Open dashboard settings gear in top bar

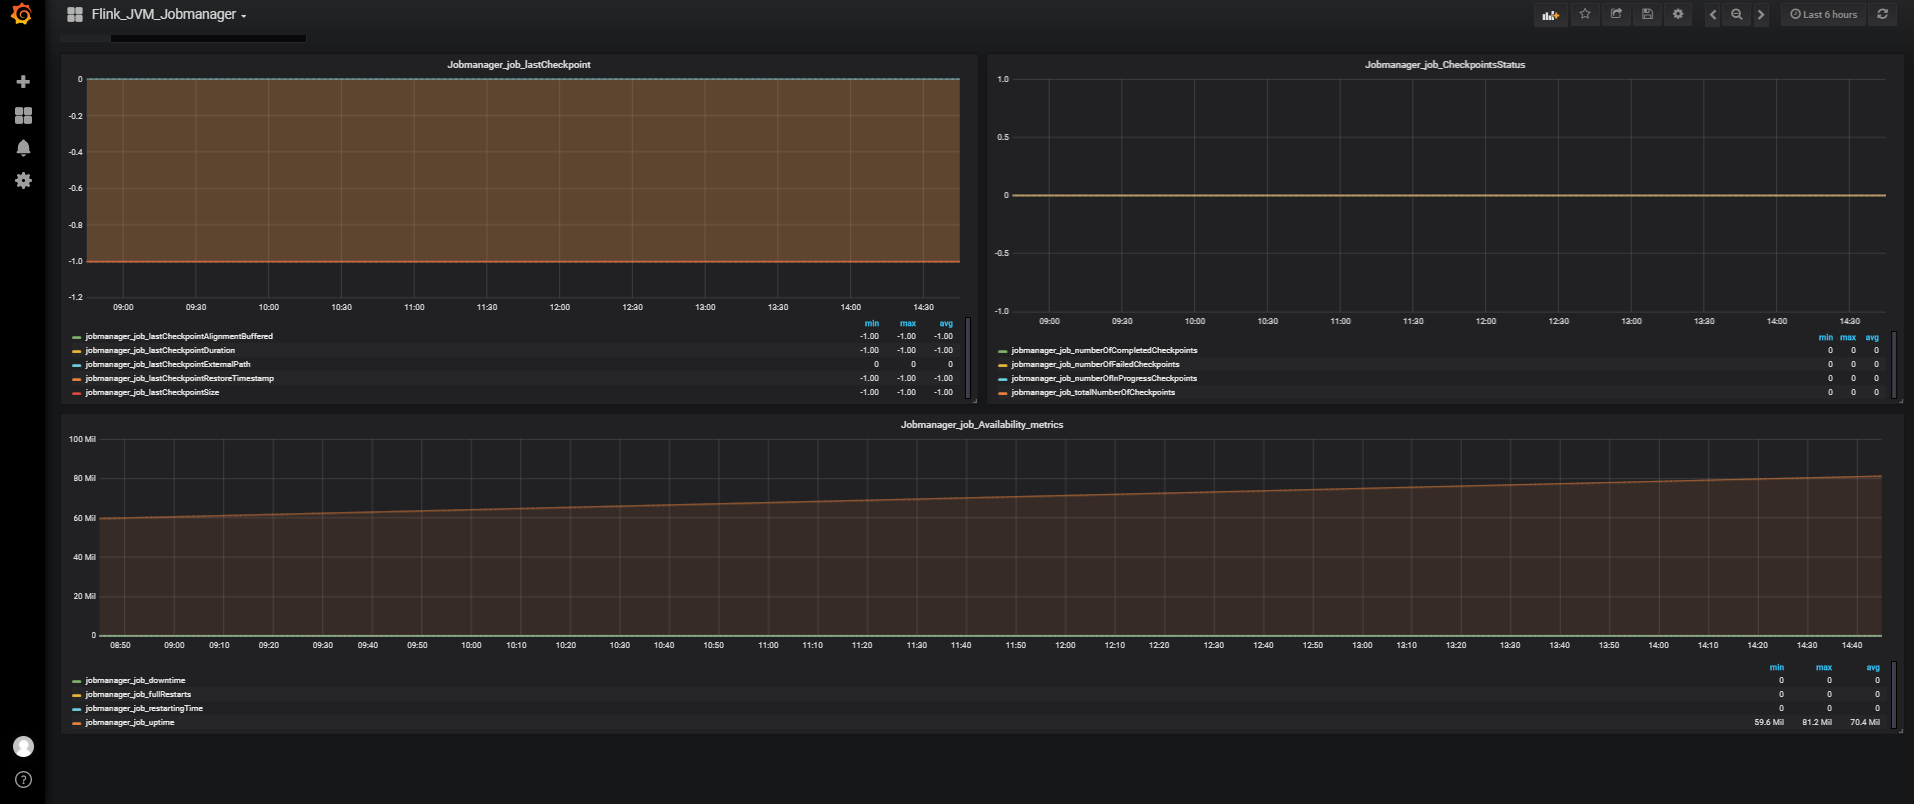tap(1678, 14)
